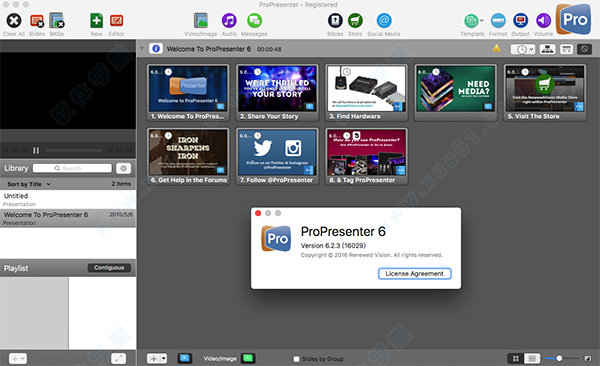Open the Editor
The width and height of the screenshot is (600, 366).
(116, 21)
